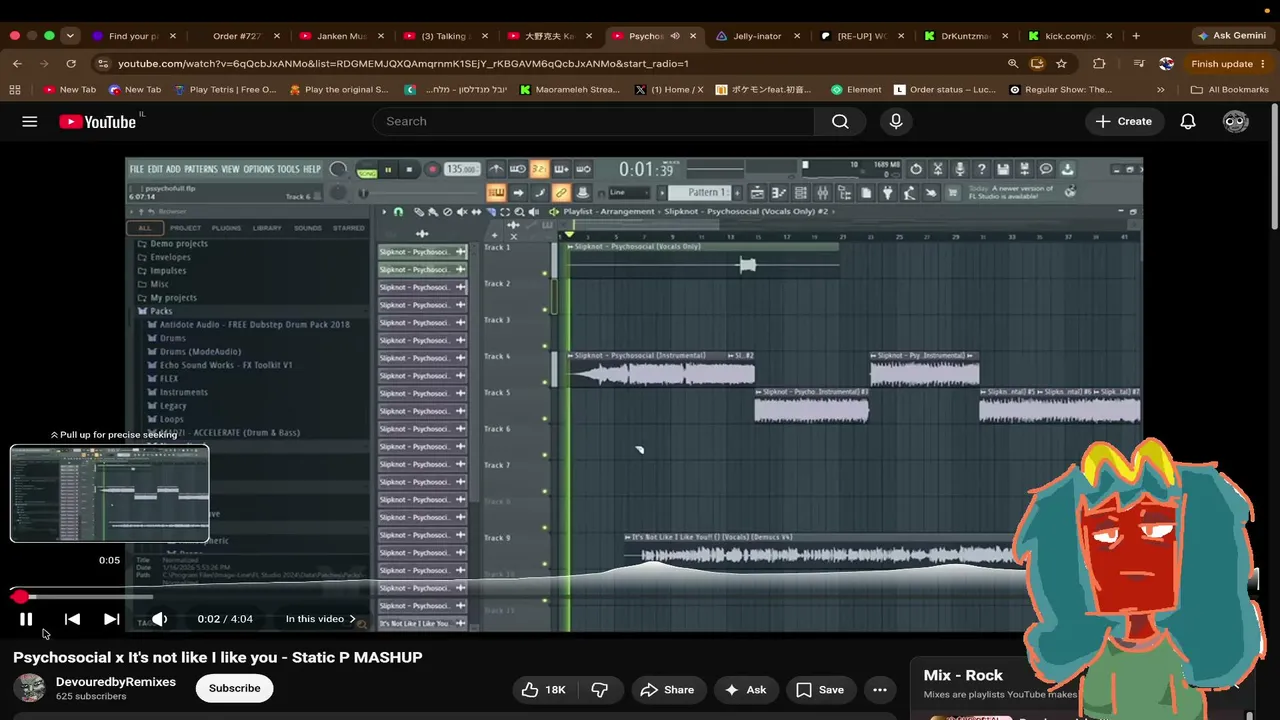Click the Finish update button
The height and width of the screenshot is (720, 1280).
(1222, 63)
